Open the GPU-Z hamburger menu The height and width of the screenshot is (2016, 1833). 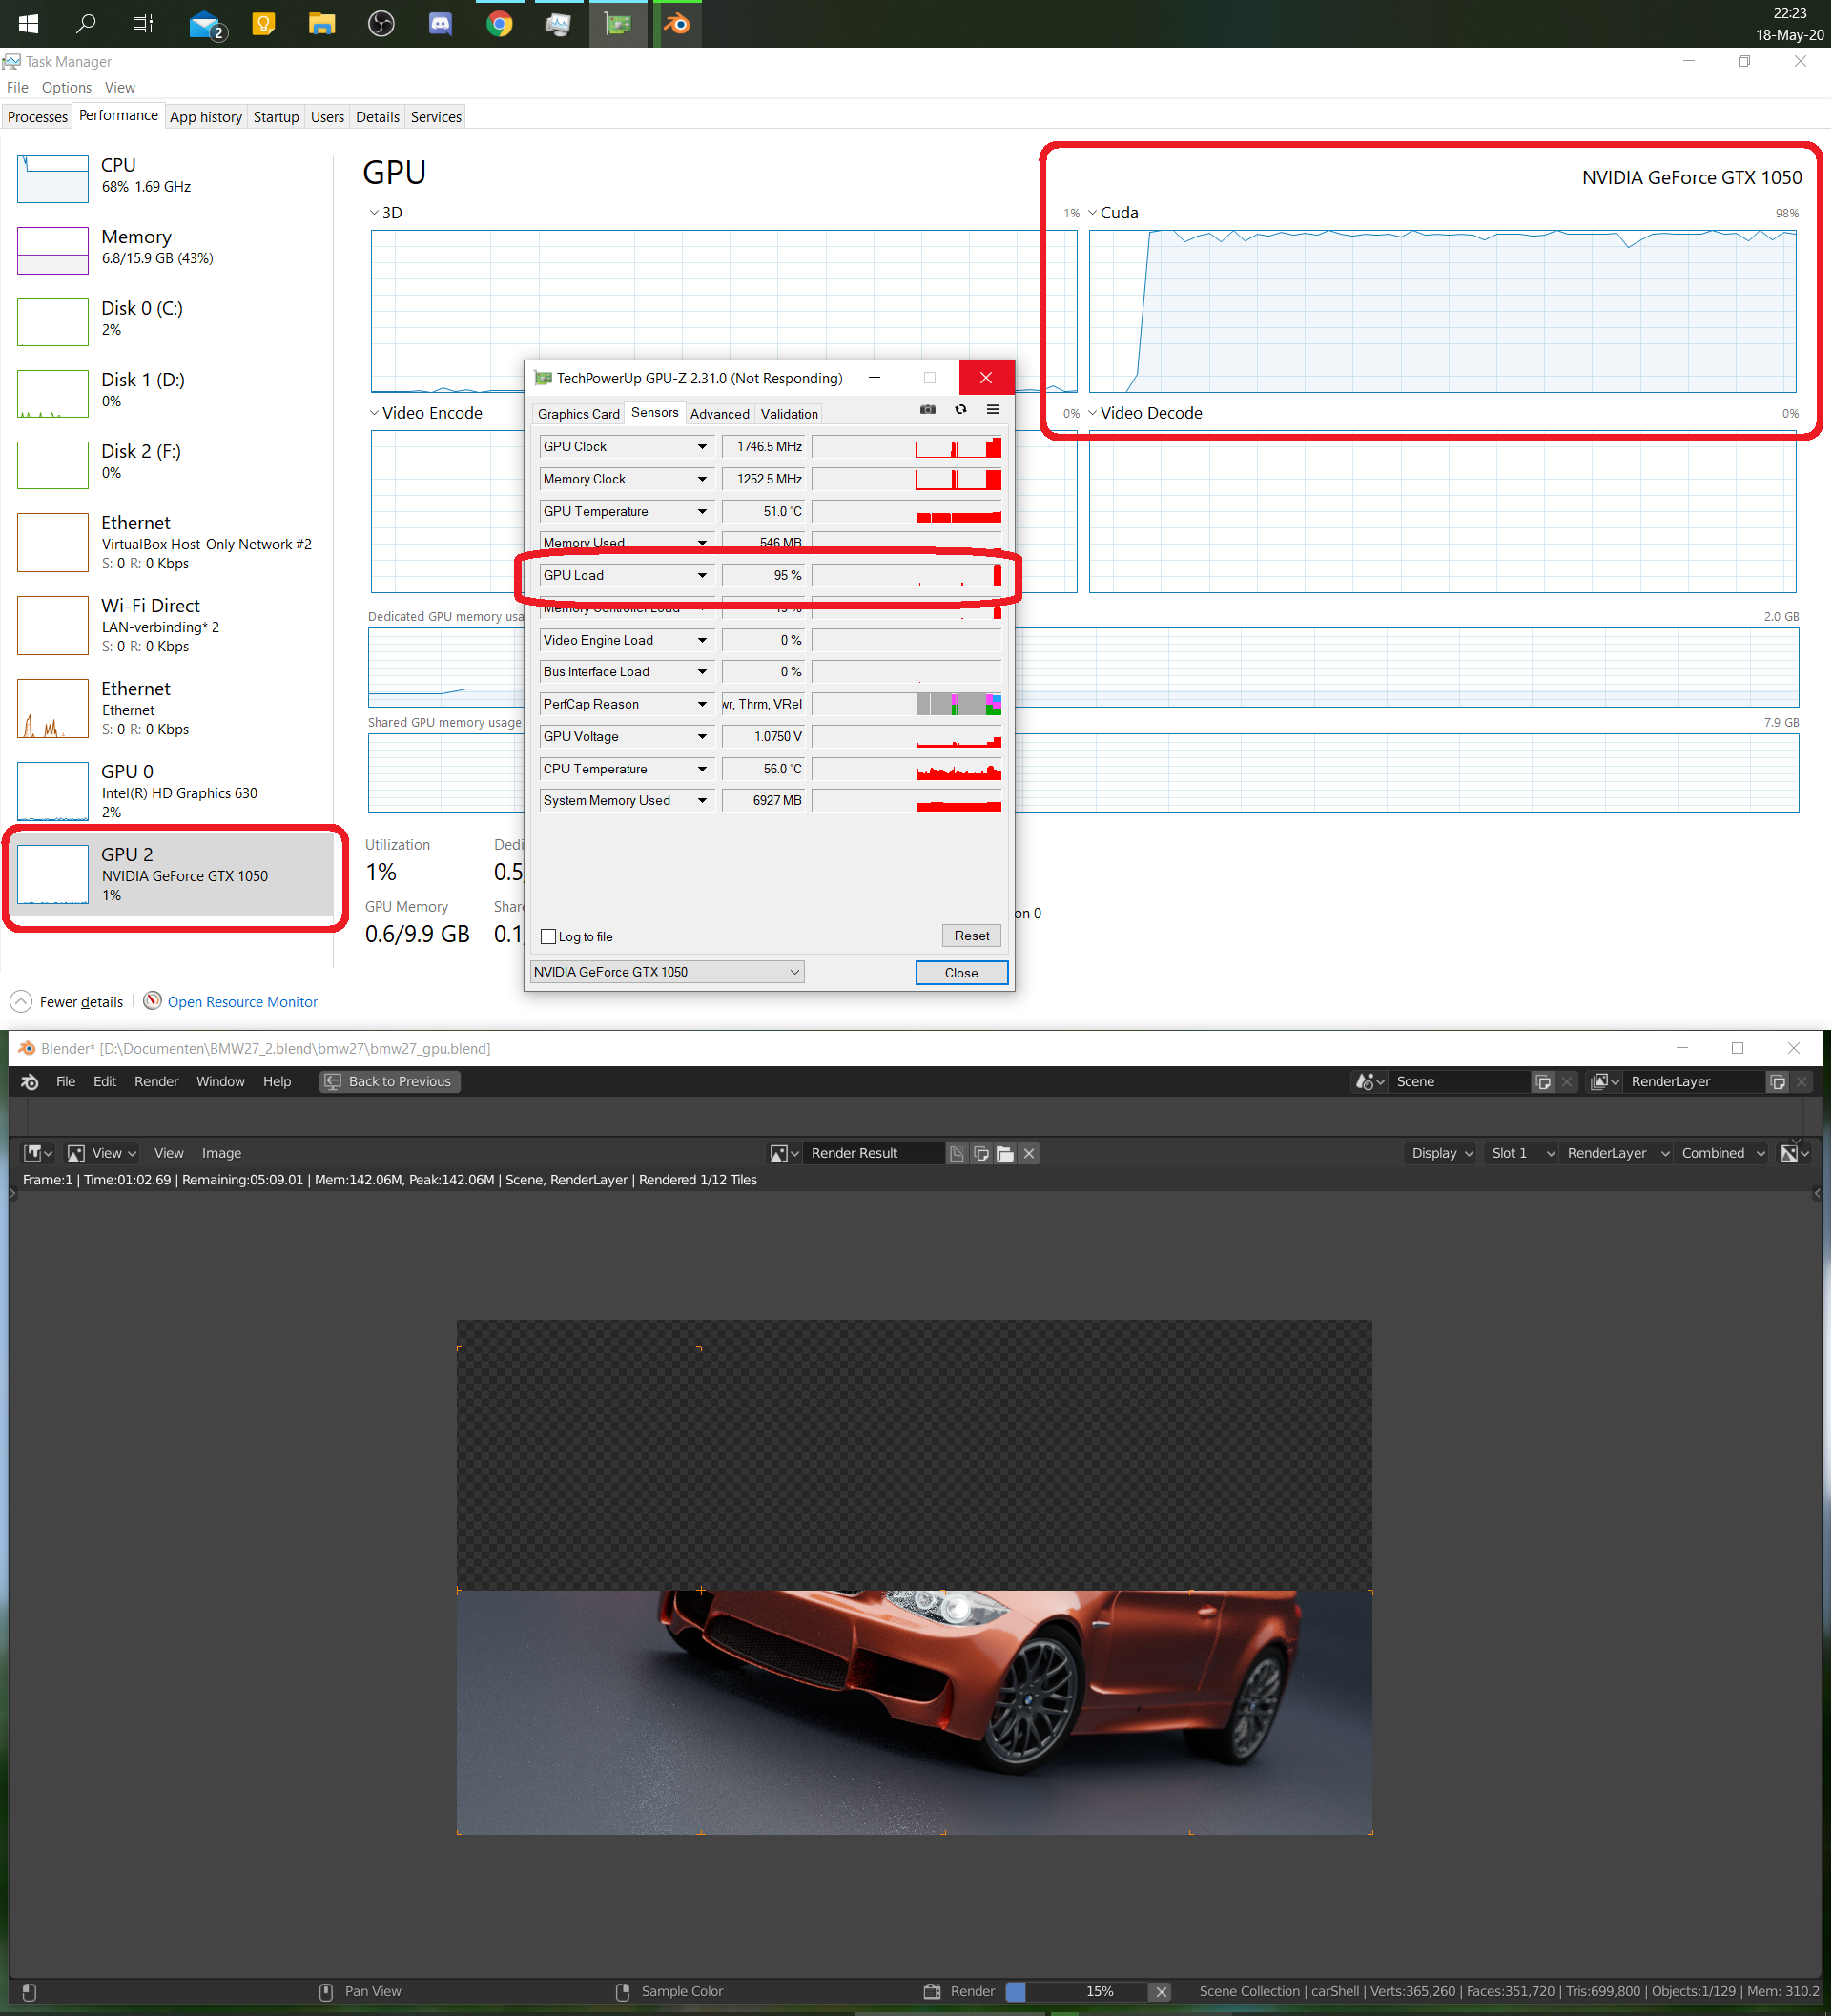[x=994, y=410]
